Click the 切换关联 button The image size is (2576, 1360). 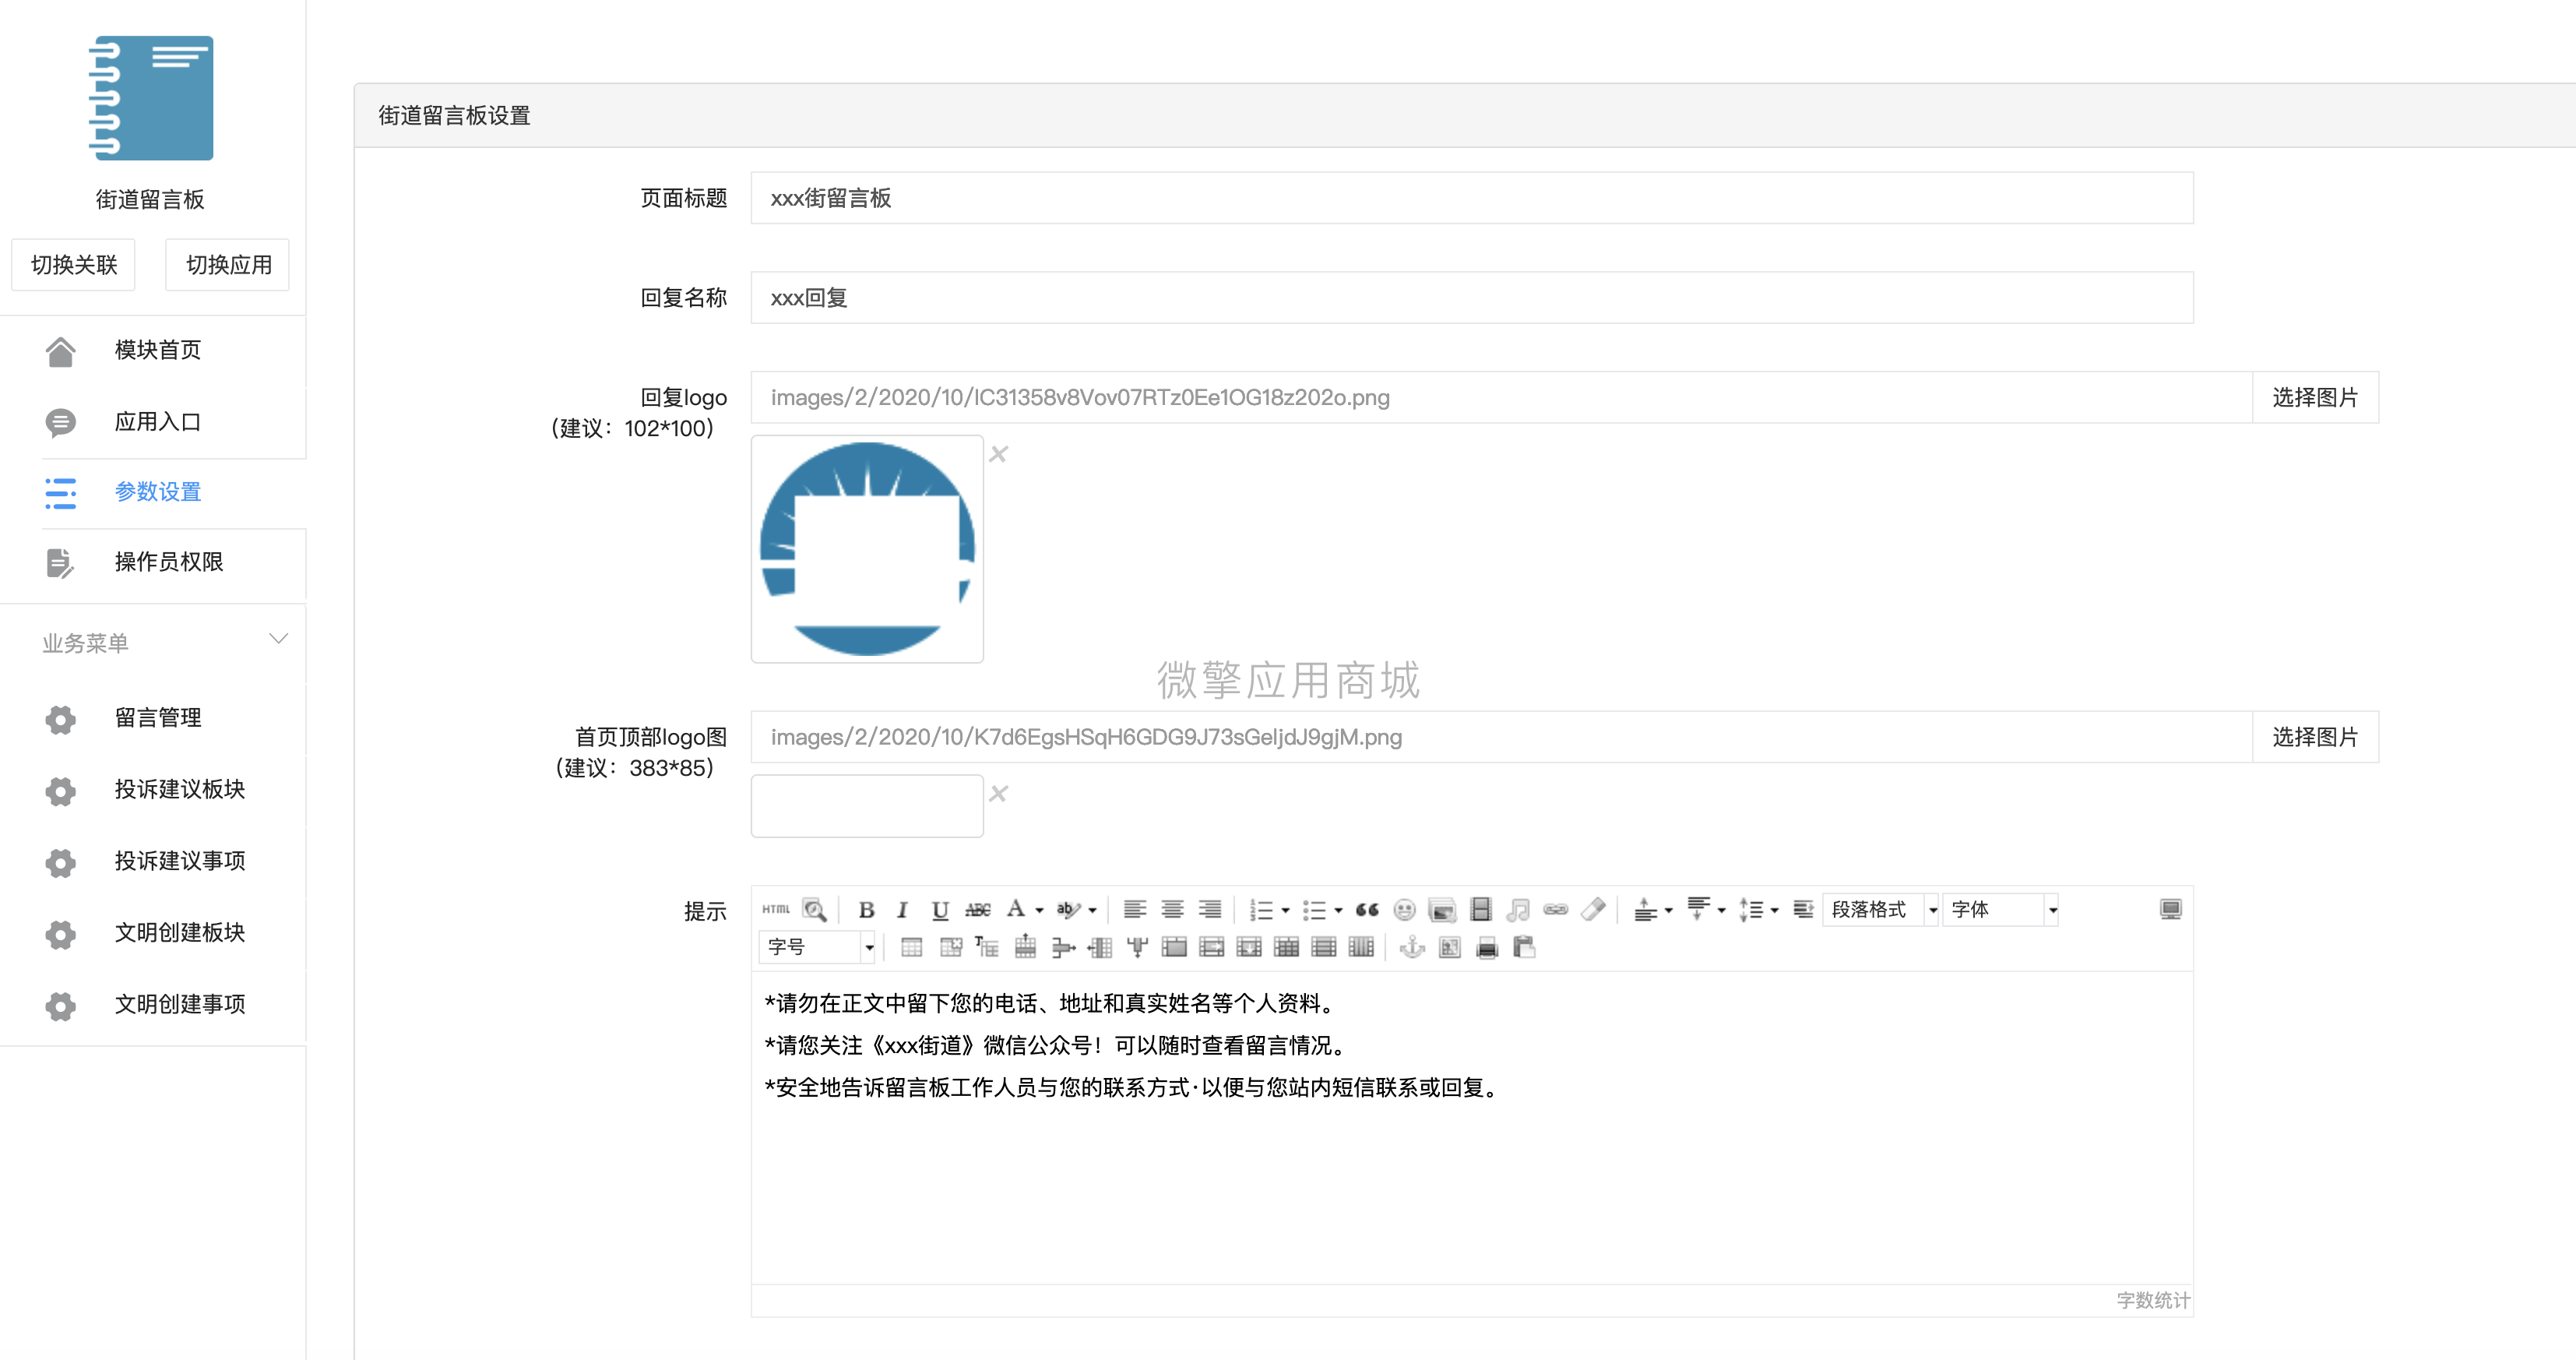point(74,265)
